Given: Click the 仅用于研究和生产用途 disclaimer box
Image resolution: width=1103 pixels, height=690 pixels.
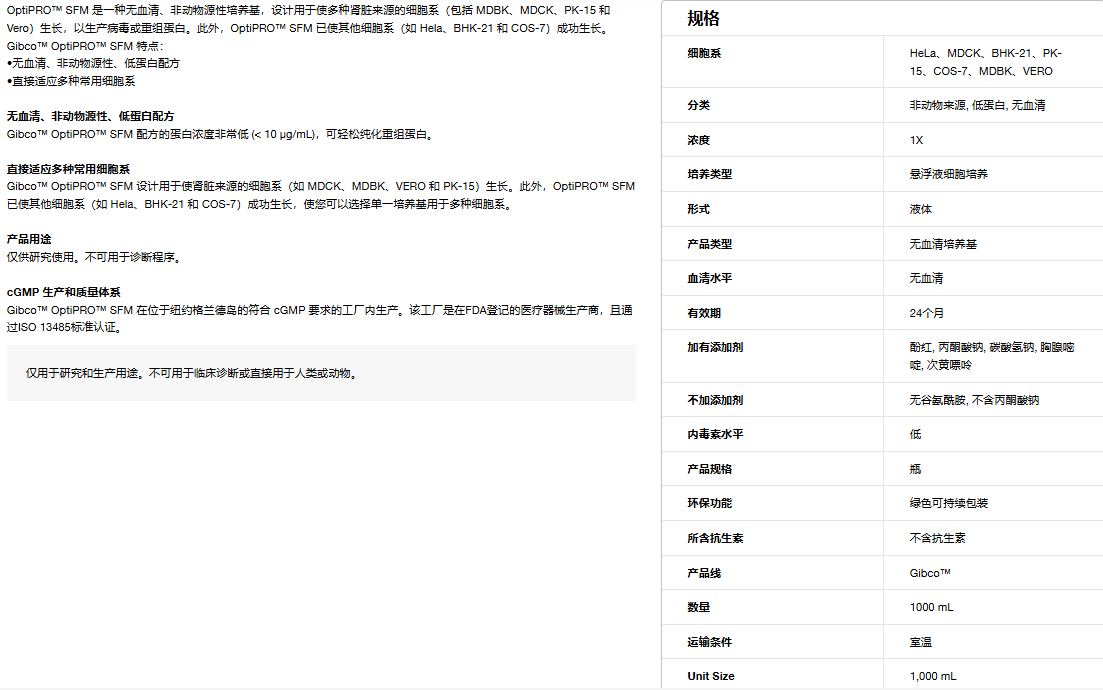Looking at the screenshot, I should pos(321,373).
